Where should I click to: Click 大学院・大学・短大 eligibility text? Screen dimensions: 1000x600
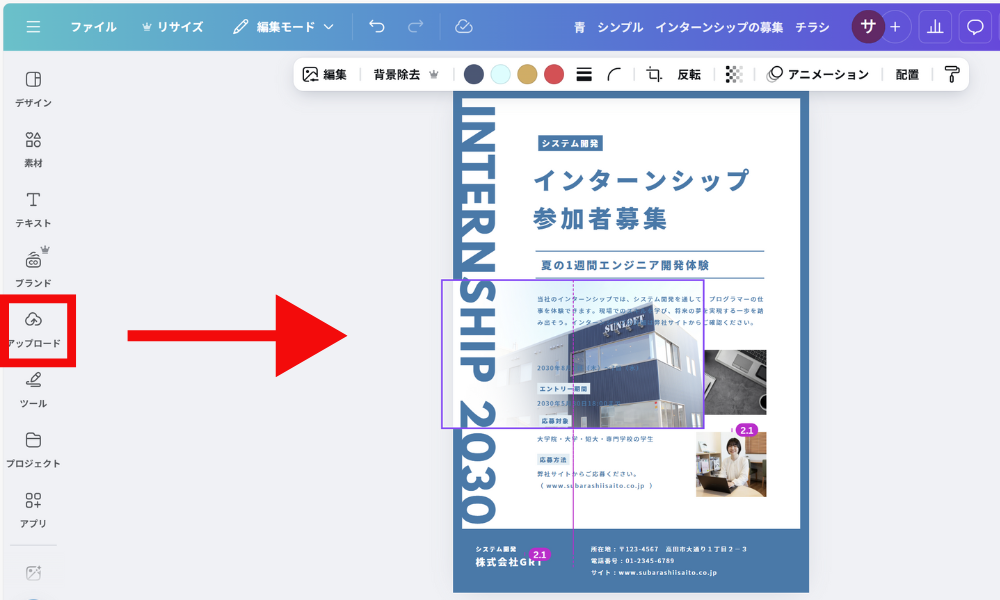point(595,439)
